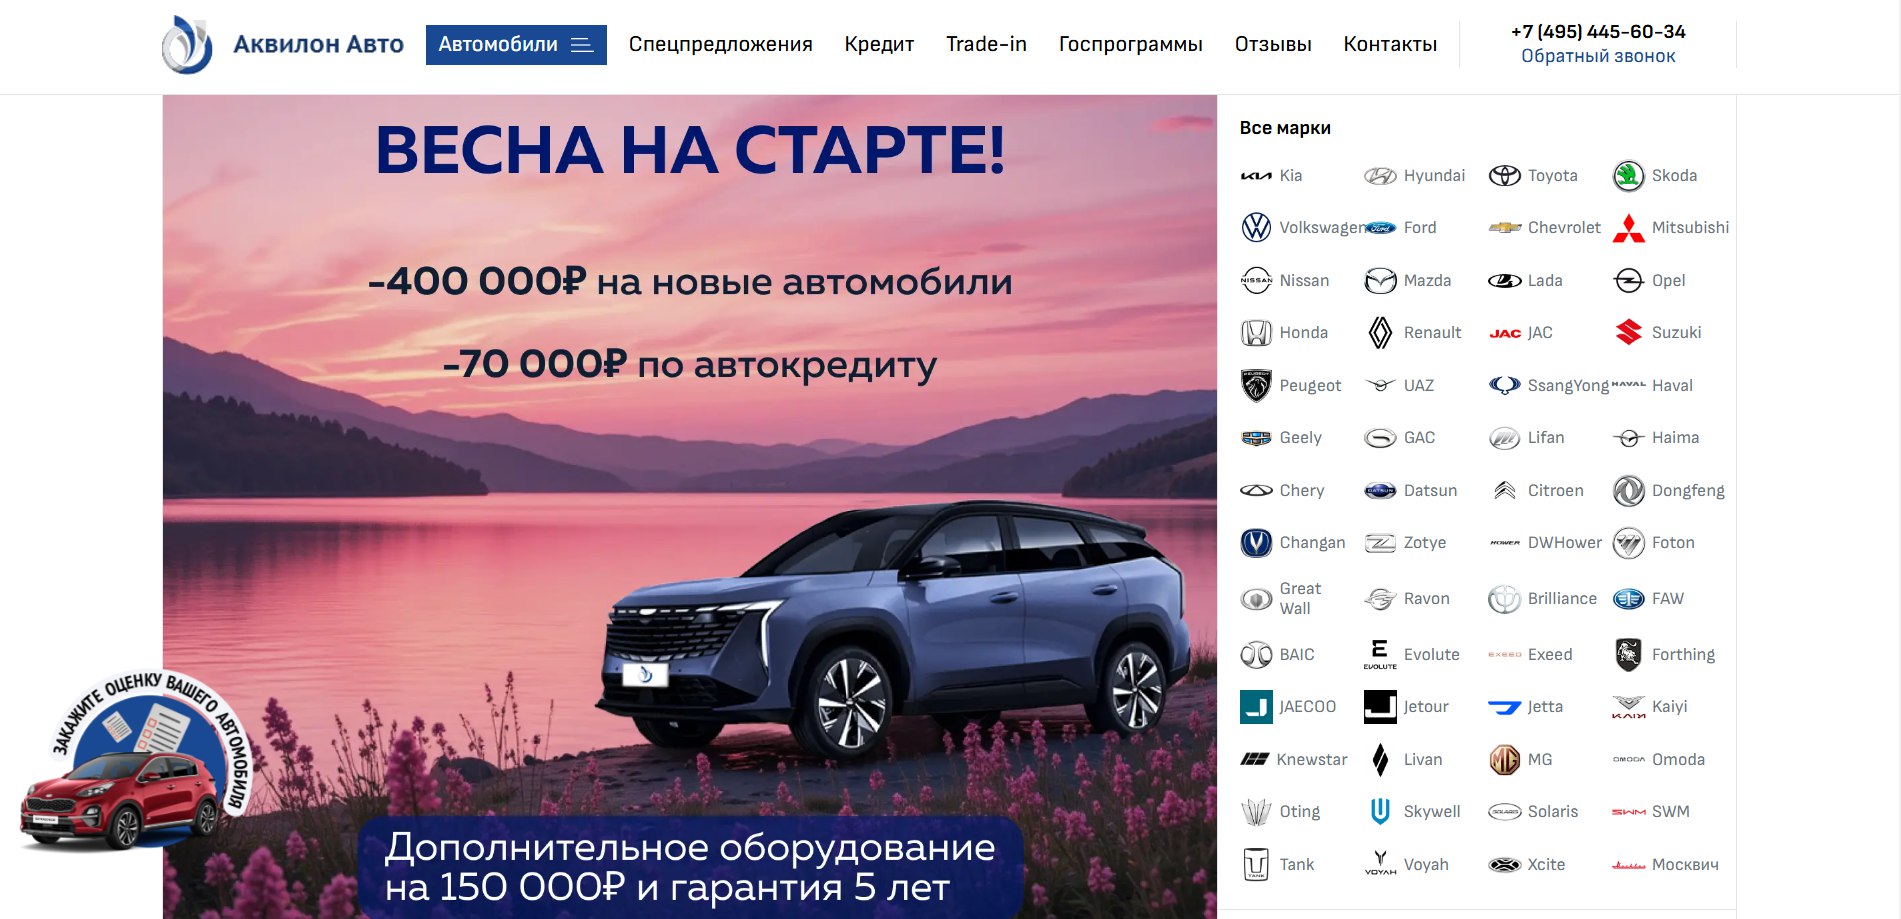Request Обратный звонок callback
Viewport: 1901px width, 919px height.
pyautogui.click(x=1598, y=56)
